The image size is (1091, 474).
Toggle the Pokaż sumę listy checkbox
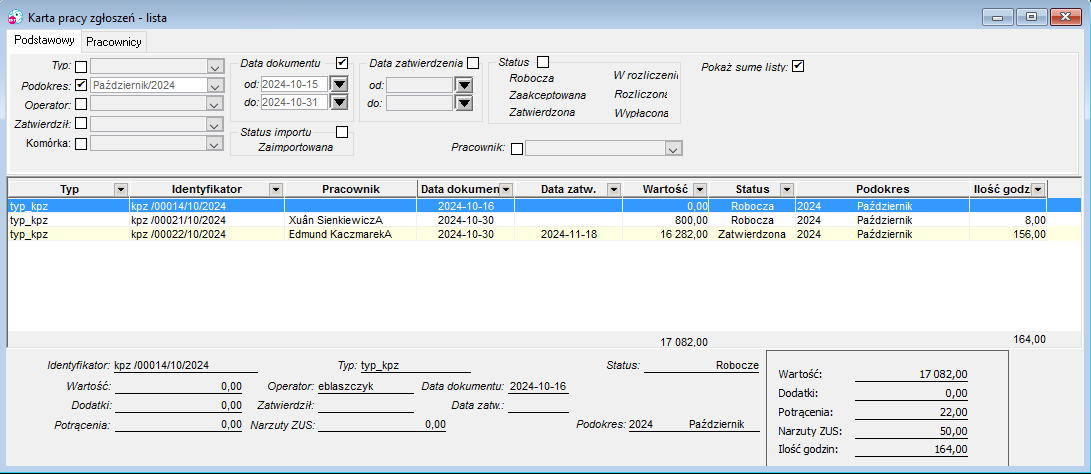(798, 67)
